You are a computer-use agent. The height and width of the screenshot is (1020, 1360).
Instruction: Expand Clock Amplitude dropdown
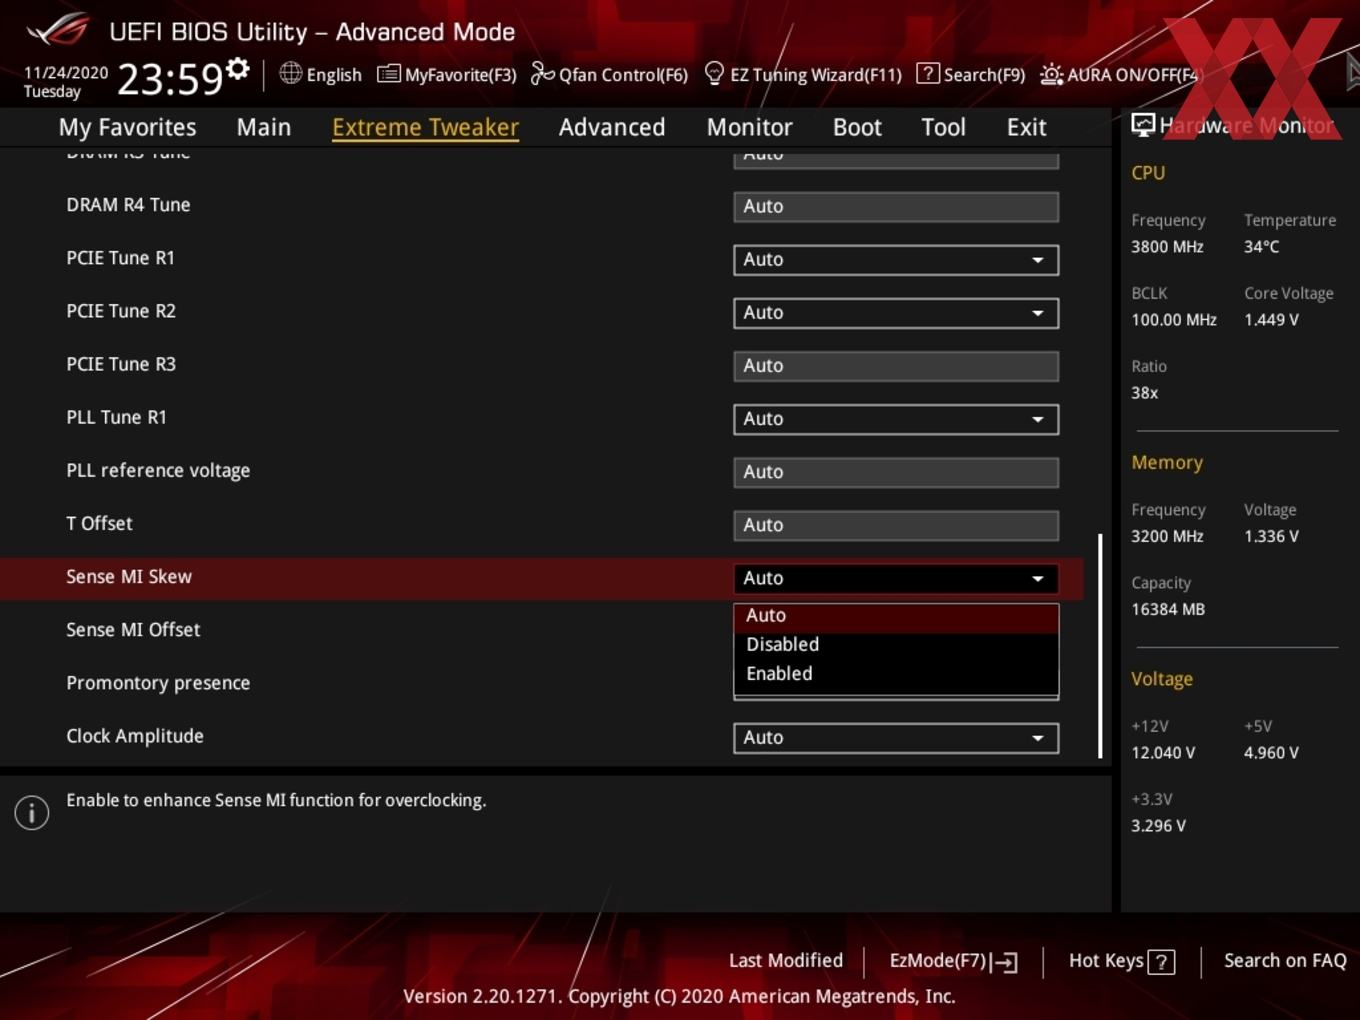pyautogui.click(x=896, y=738)
